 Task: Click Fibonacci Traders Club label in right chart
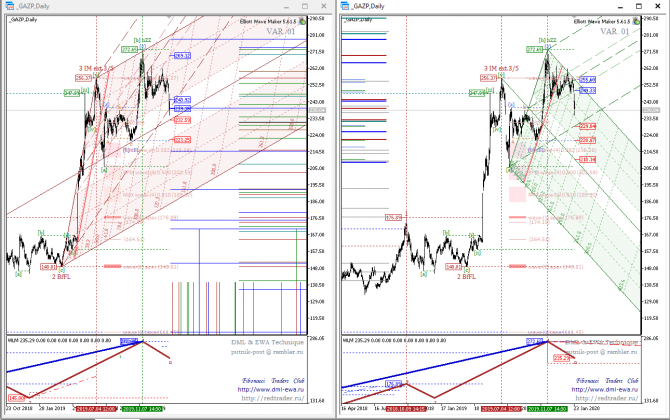point(607,381)
